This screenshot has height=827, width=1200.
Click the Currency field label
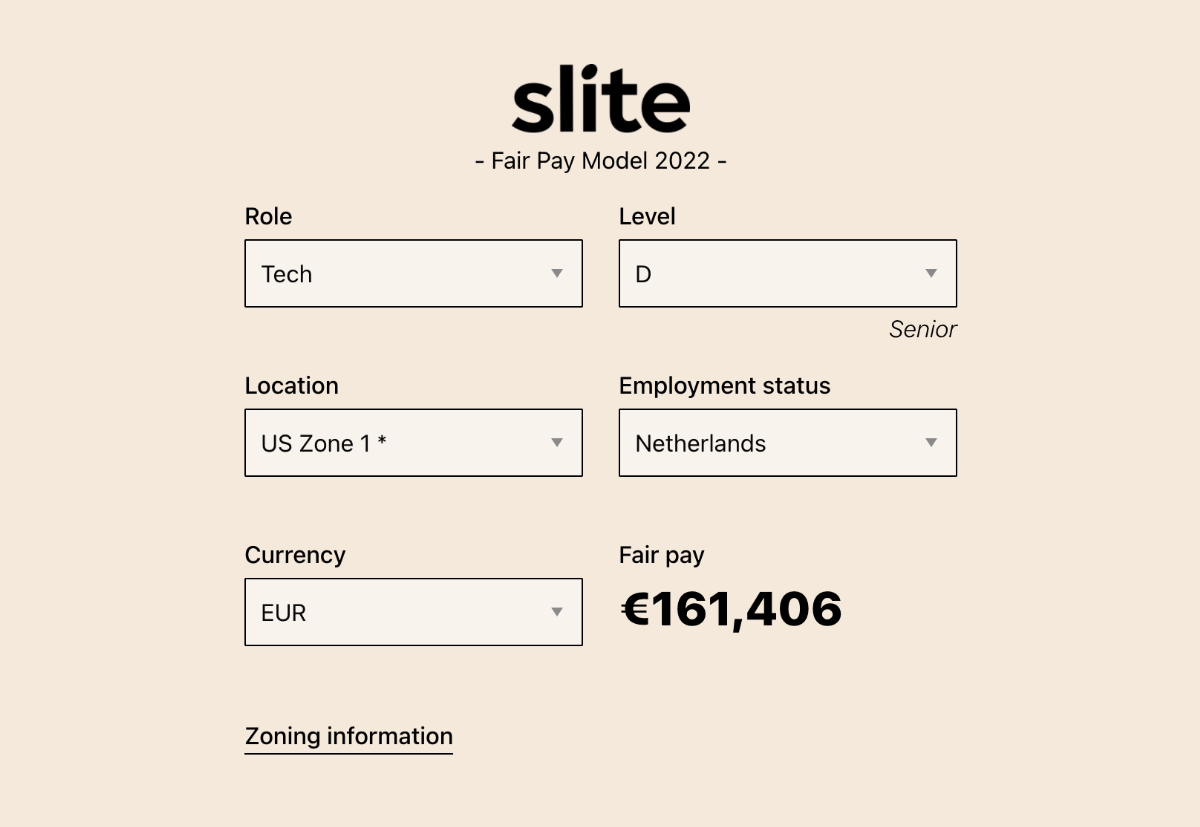(295, 556)
